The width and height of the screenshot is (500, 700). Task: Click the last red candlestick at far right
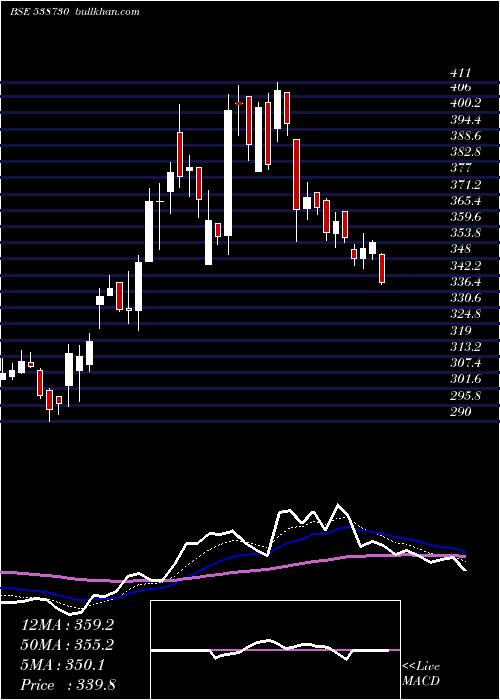pyautogui.click(x=382, y=268)
